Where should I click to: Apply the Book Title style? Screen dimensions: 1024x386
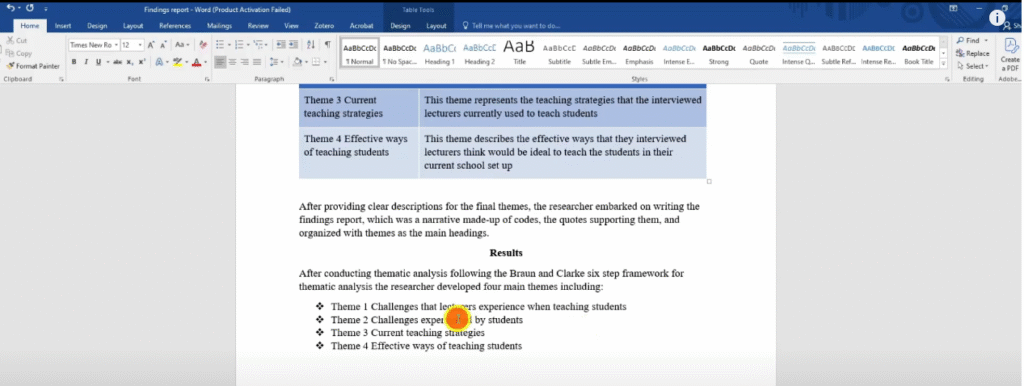pos(918,54)
